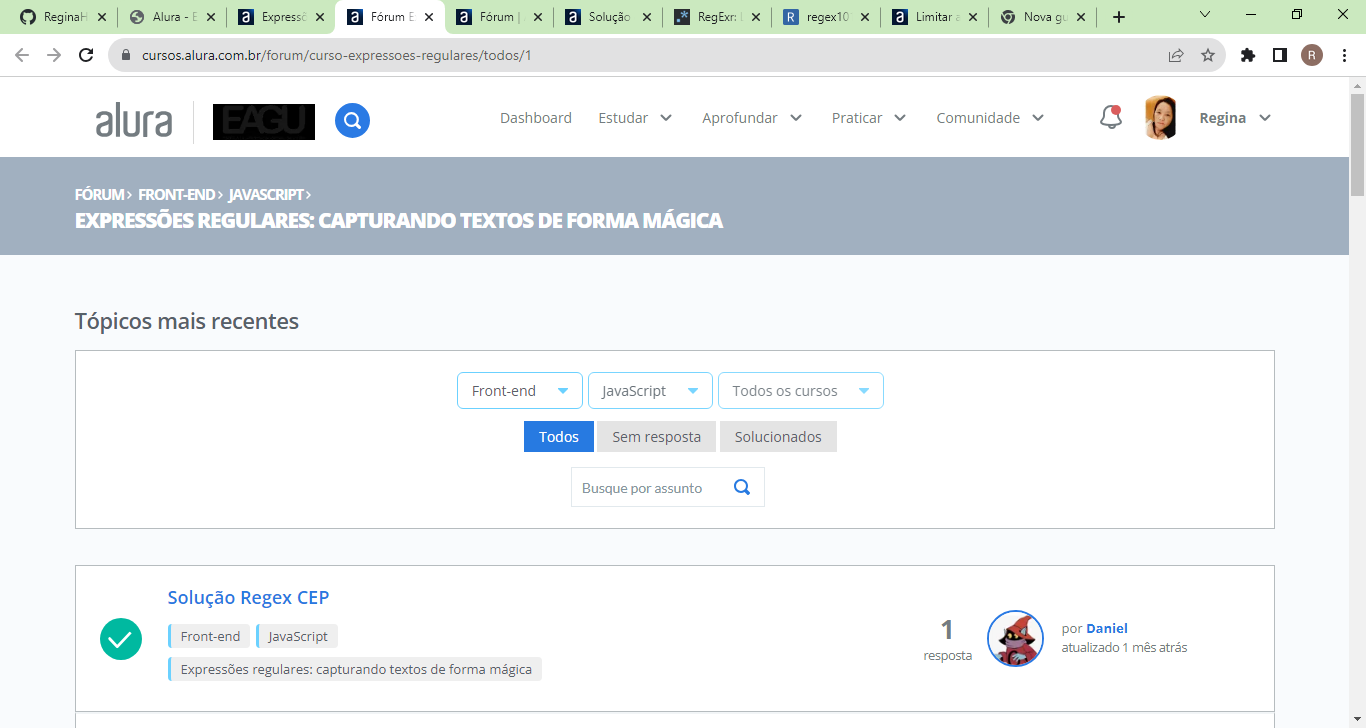Open the JavaScript subcategory dropdown

[650, 391]
